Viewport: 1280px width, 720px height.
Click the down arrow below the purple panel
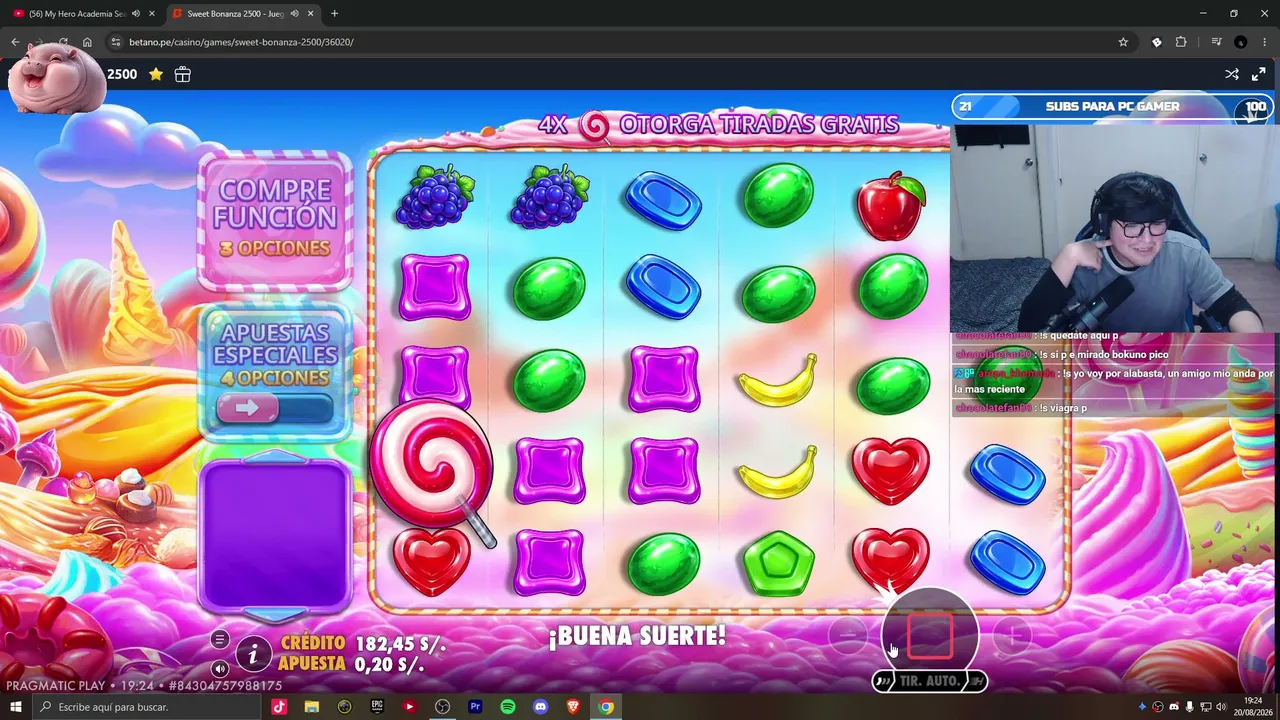tap(275, 613)
